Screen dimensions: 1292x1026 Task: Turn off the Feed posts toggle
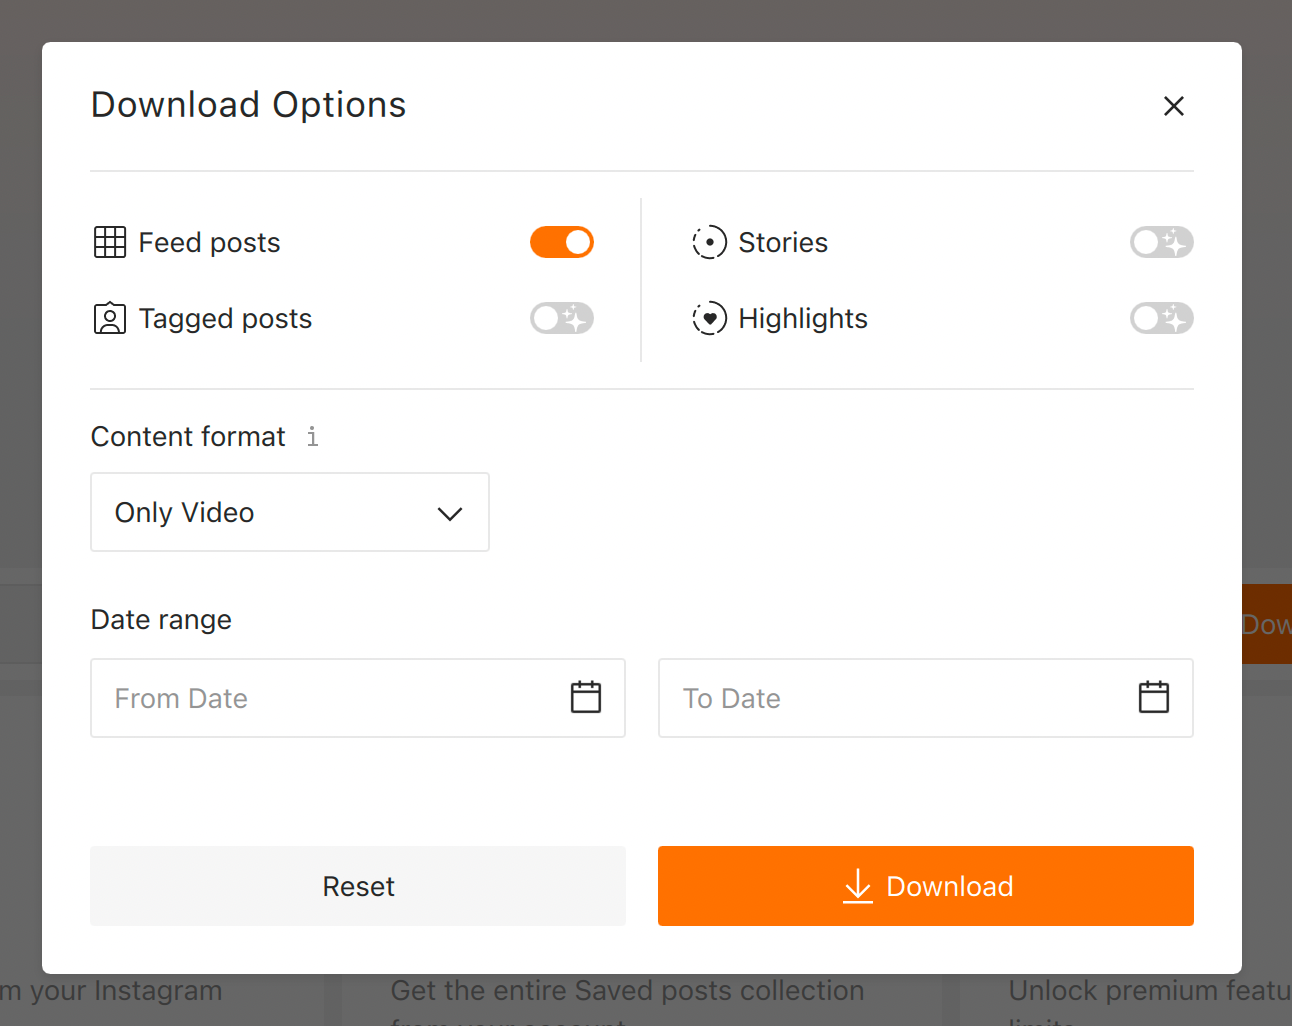(562, 242)
